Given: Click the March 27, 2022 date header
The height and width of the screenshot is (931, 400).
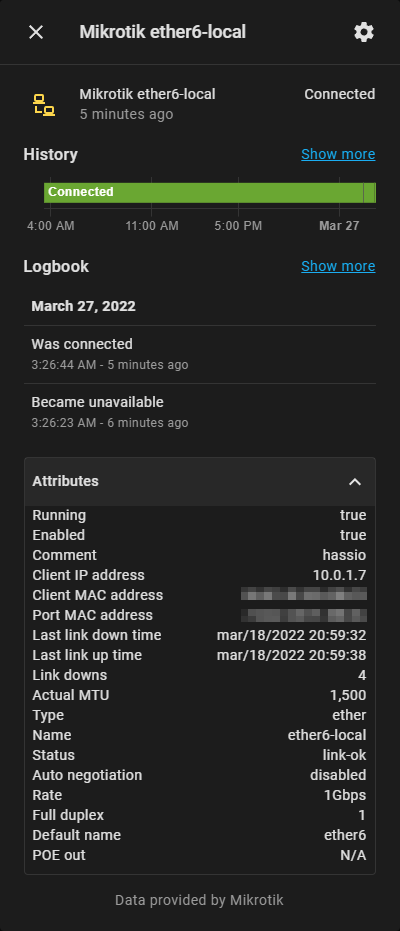Looking at the screenshot, I should [x=83, y=306].
